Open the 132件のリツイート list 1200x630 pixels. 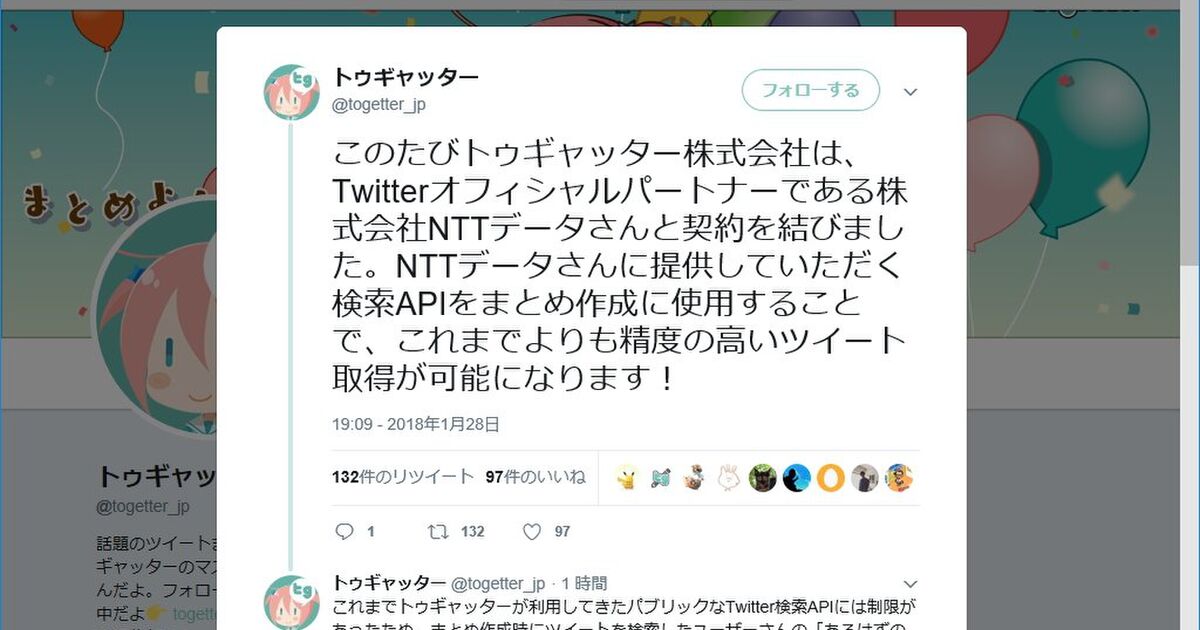403,477
